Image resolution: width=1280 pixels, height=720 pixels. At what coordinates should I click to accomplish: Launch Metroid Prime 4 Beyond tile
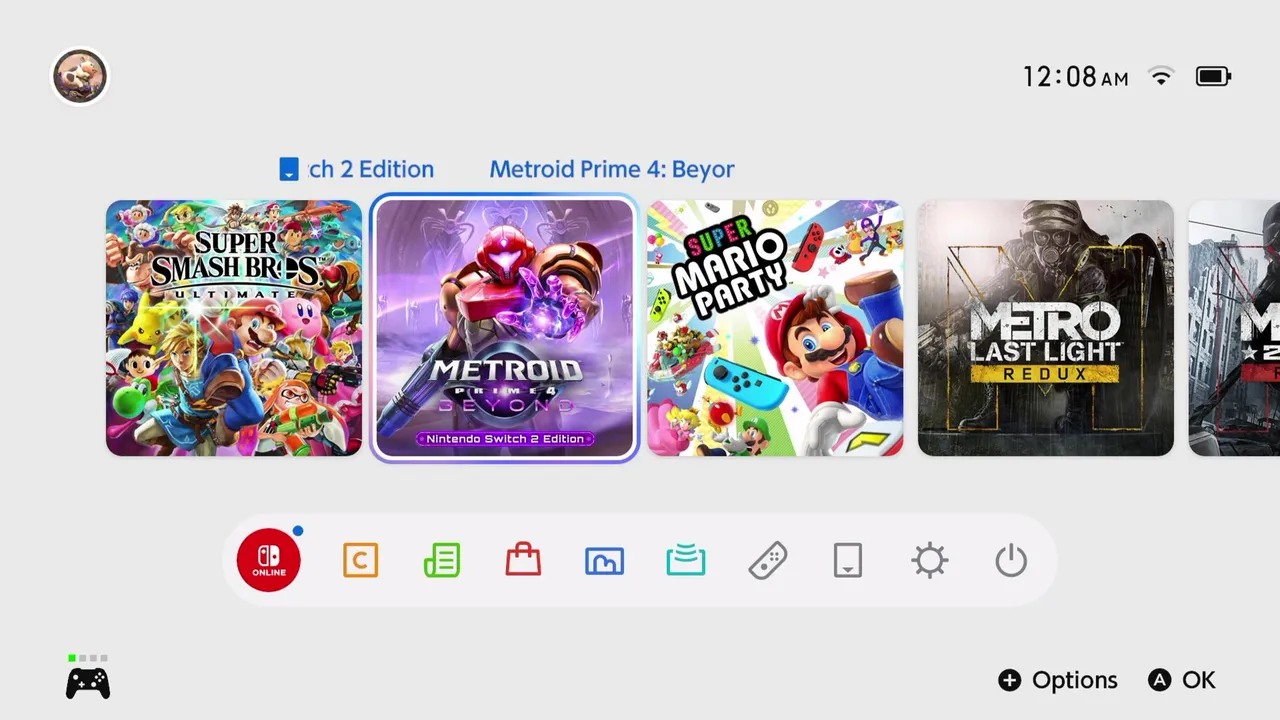coord(505,328)
